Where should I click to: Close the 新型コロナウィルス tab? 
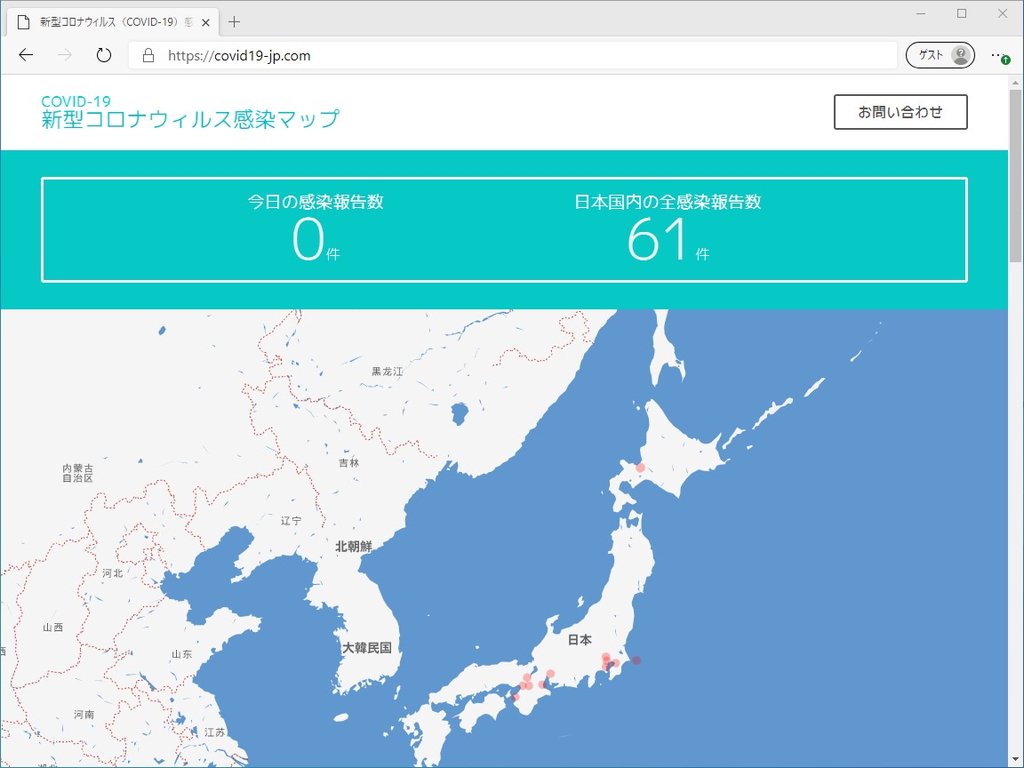point(207,20)
